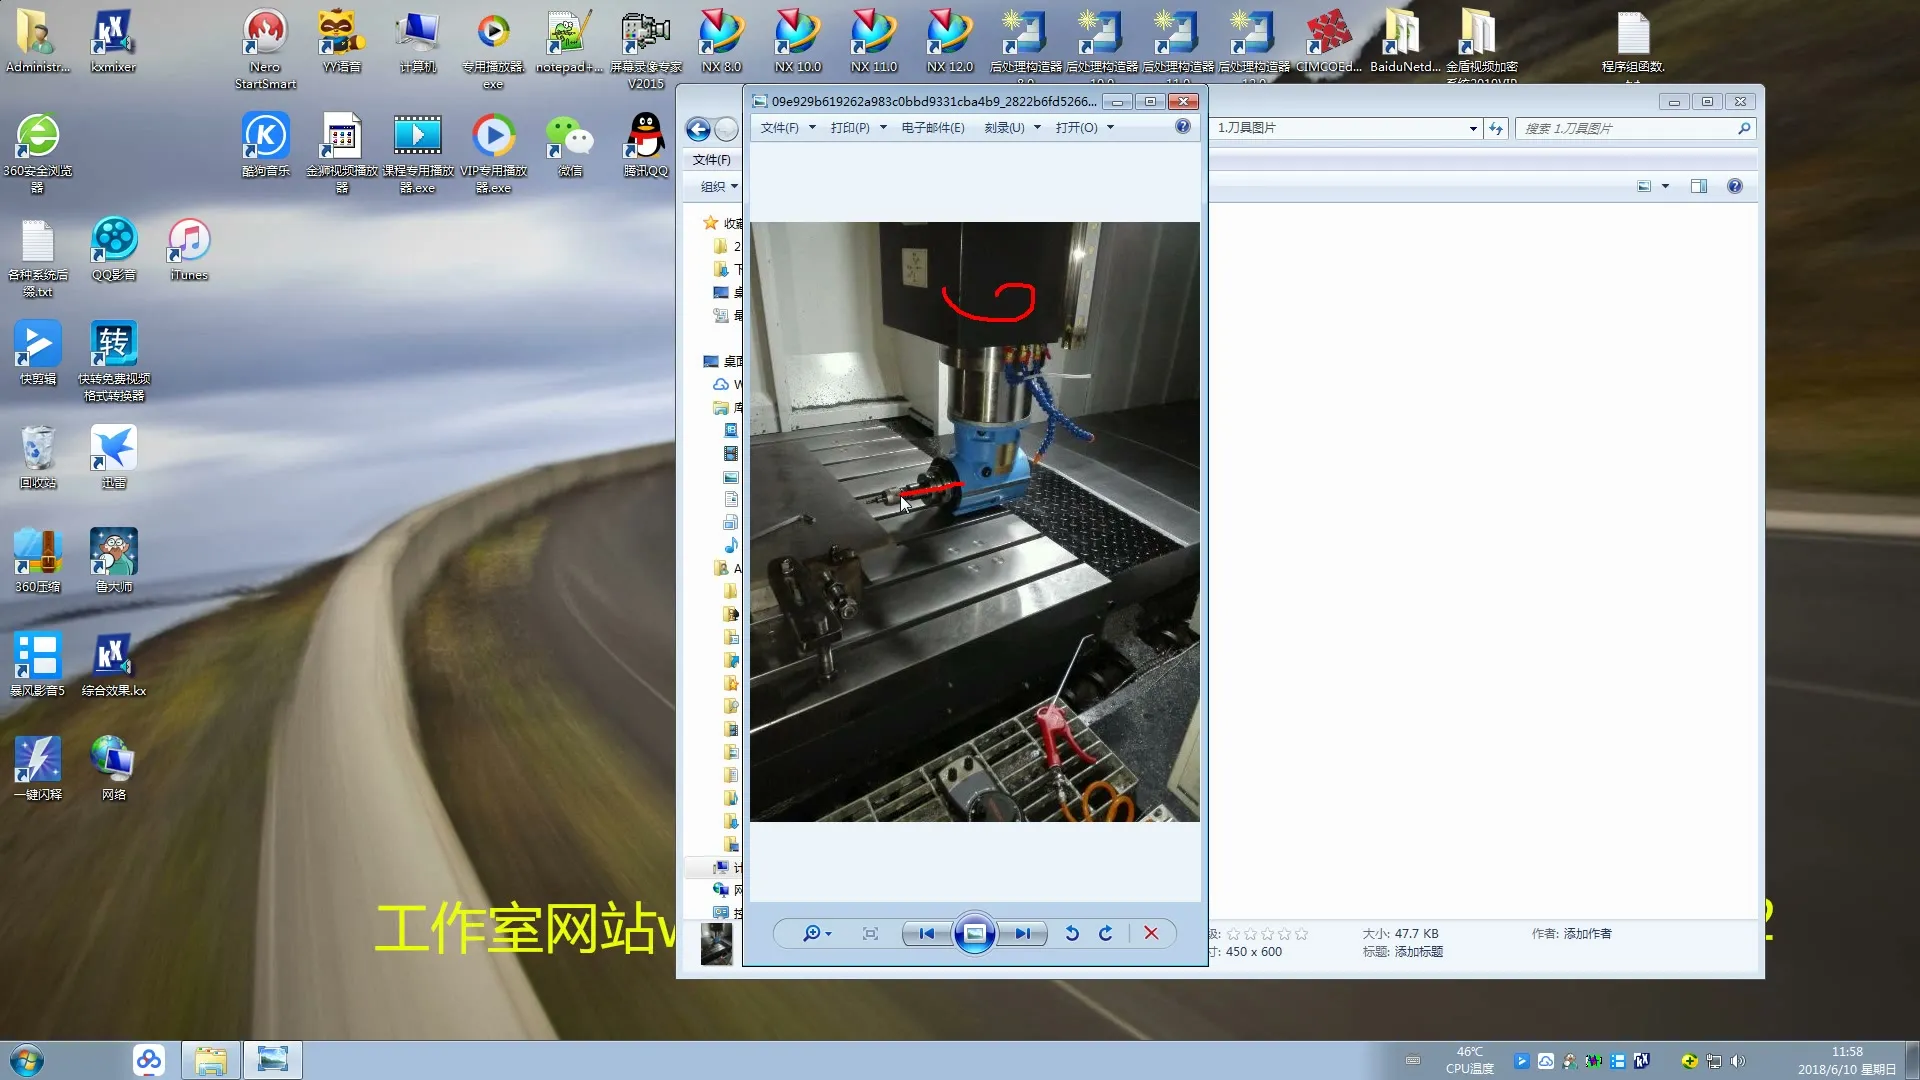
Task: Start the slideshow with the center button
Action: 974,933
